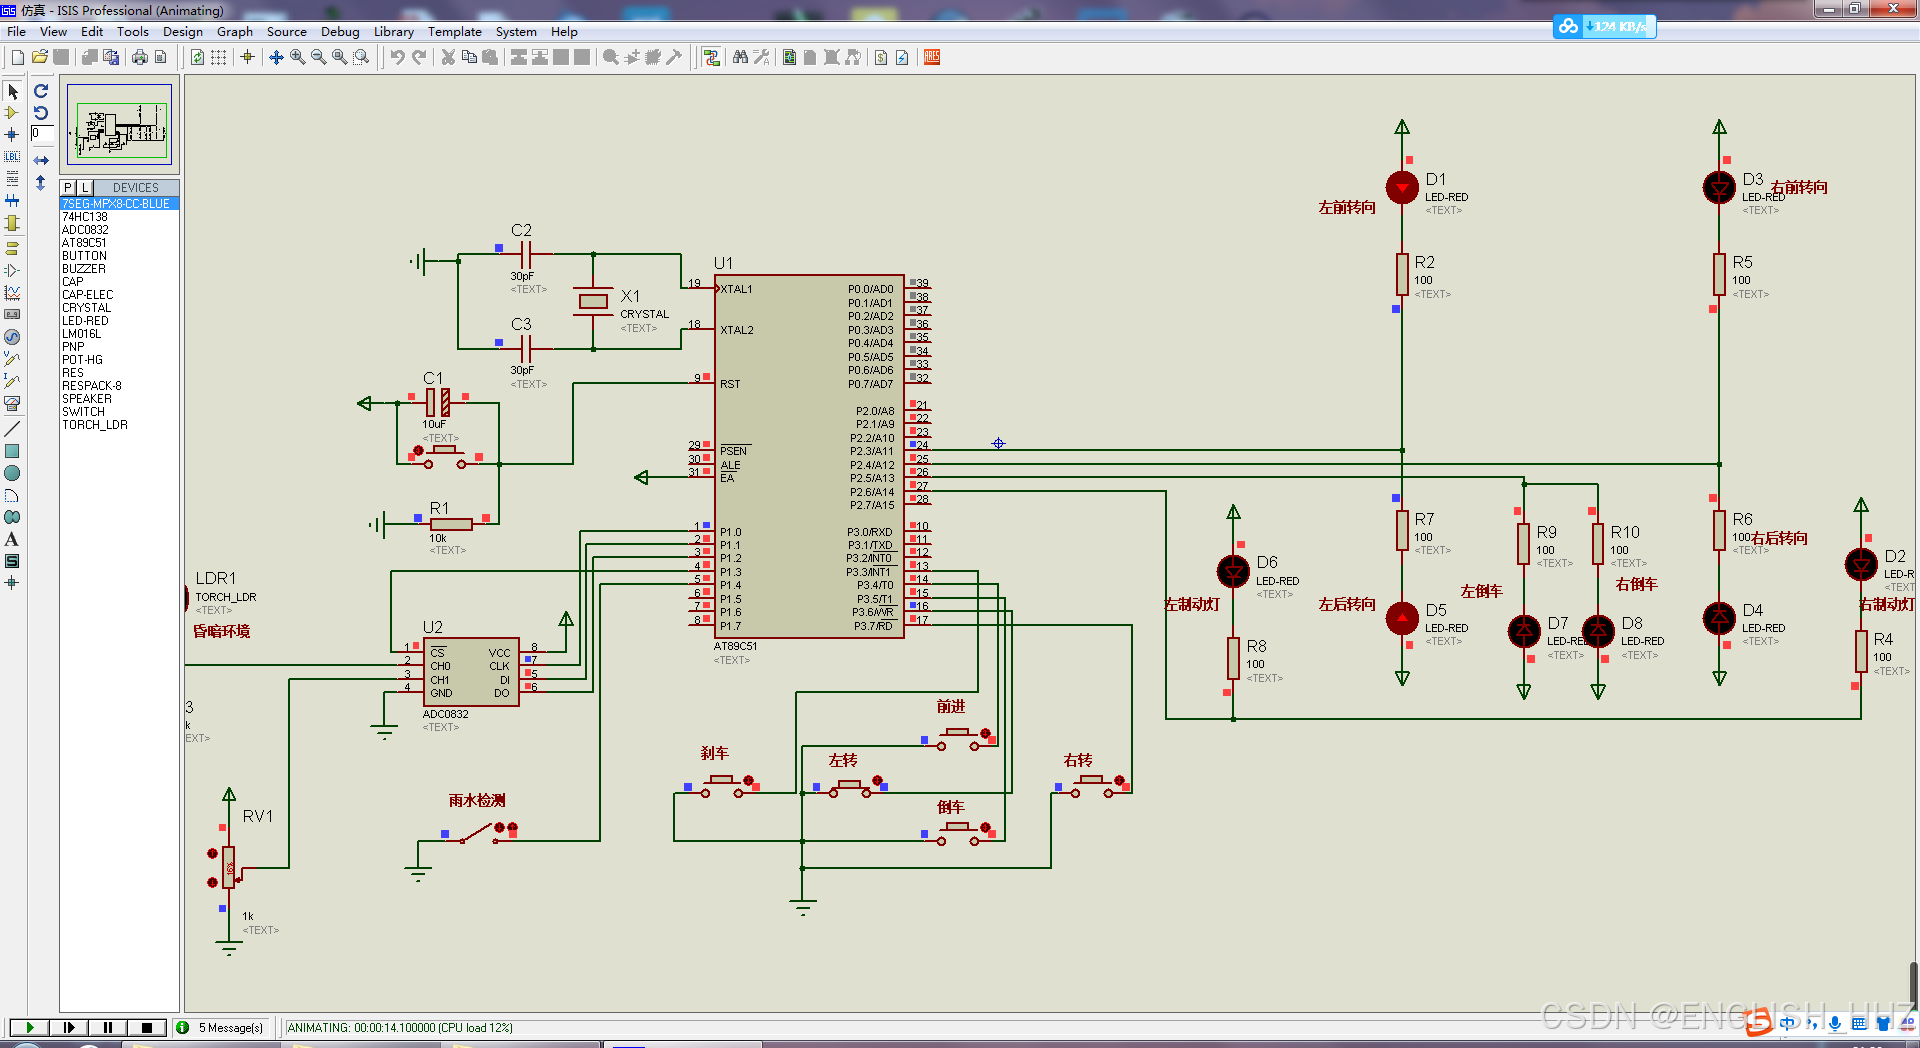The width and height of the screenshot is (1920, 1048).
Task: Open the Graph menu
Action: click(x=235, y=31)
